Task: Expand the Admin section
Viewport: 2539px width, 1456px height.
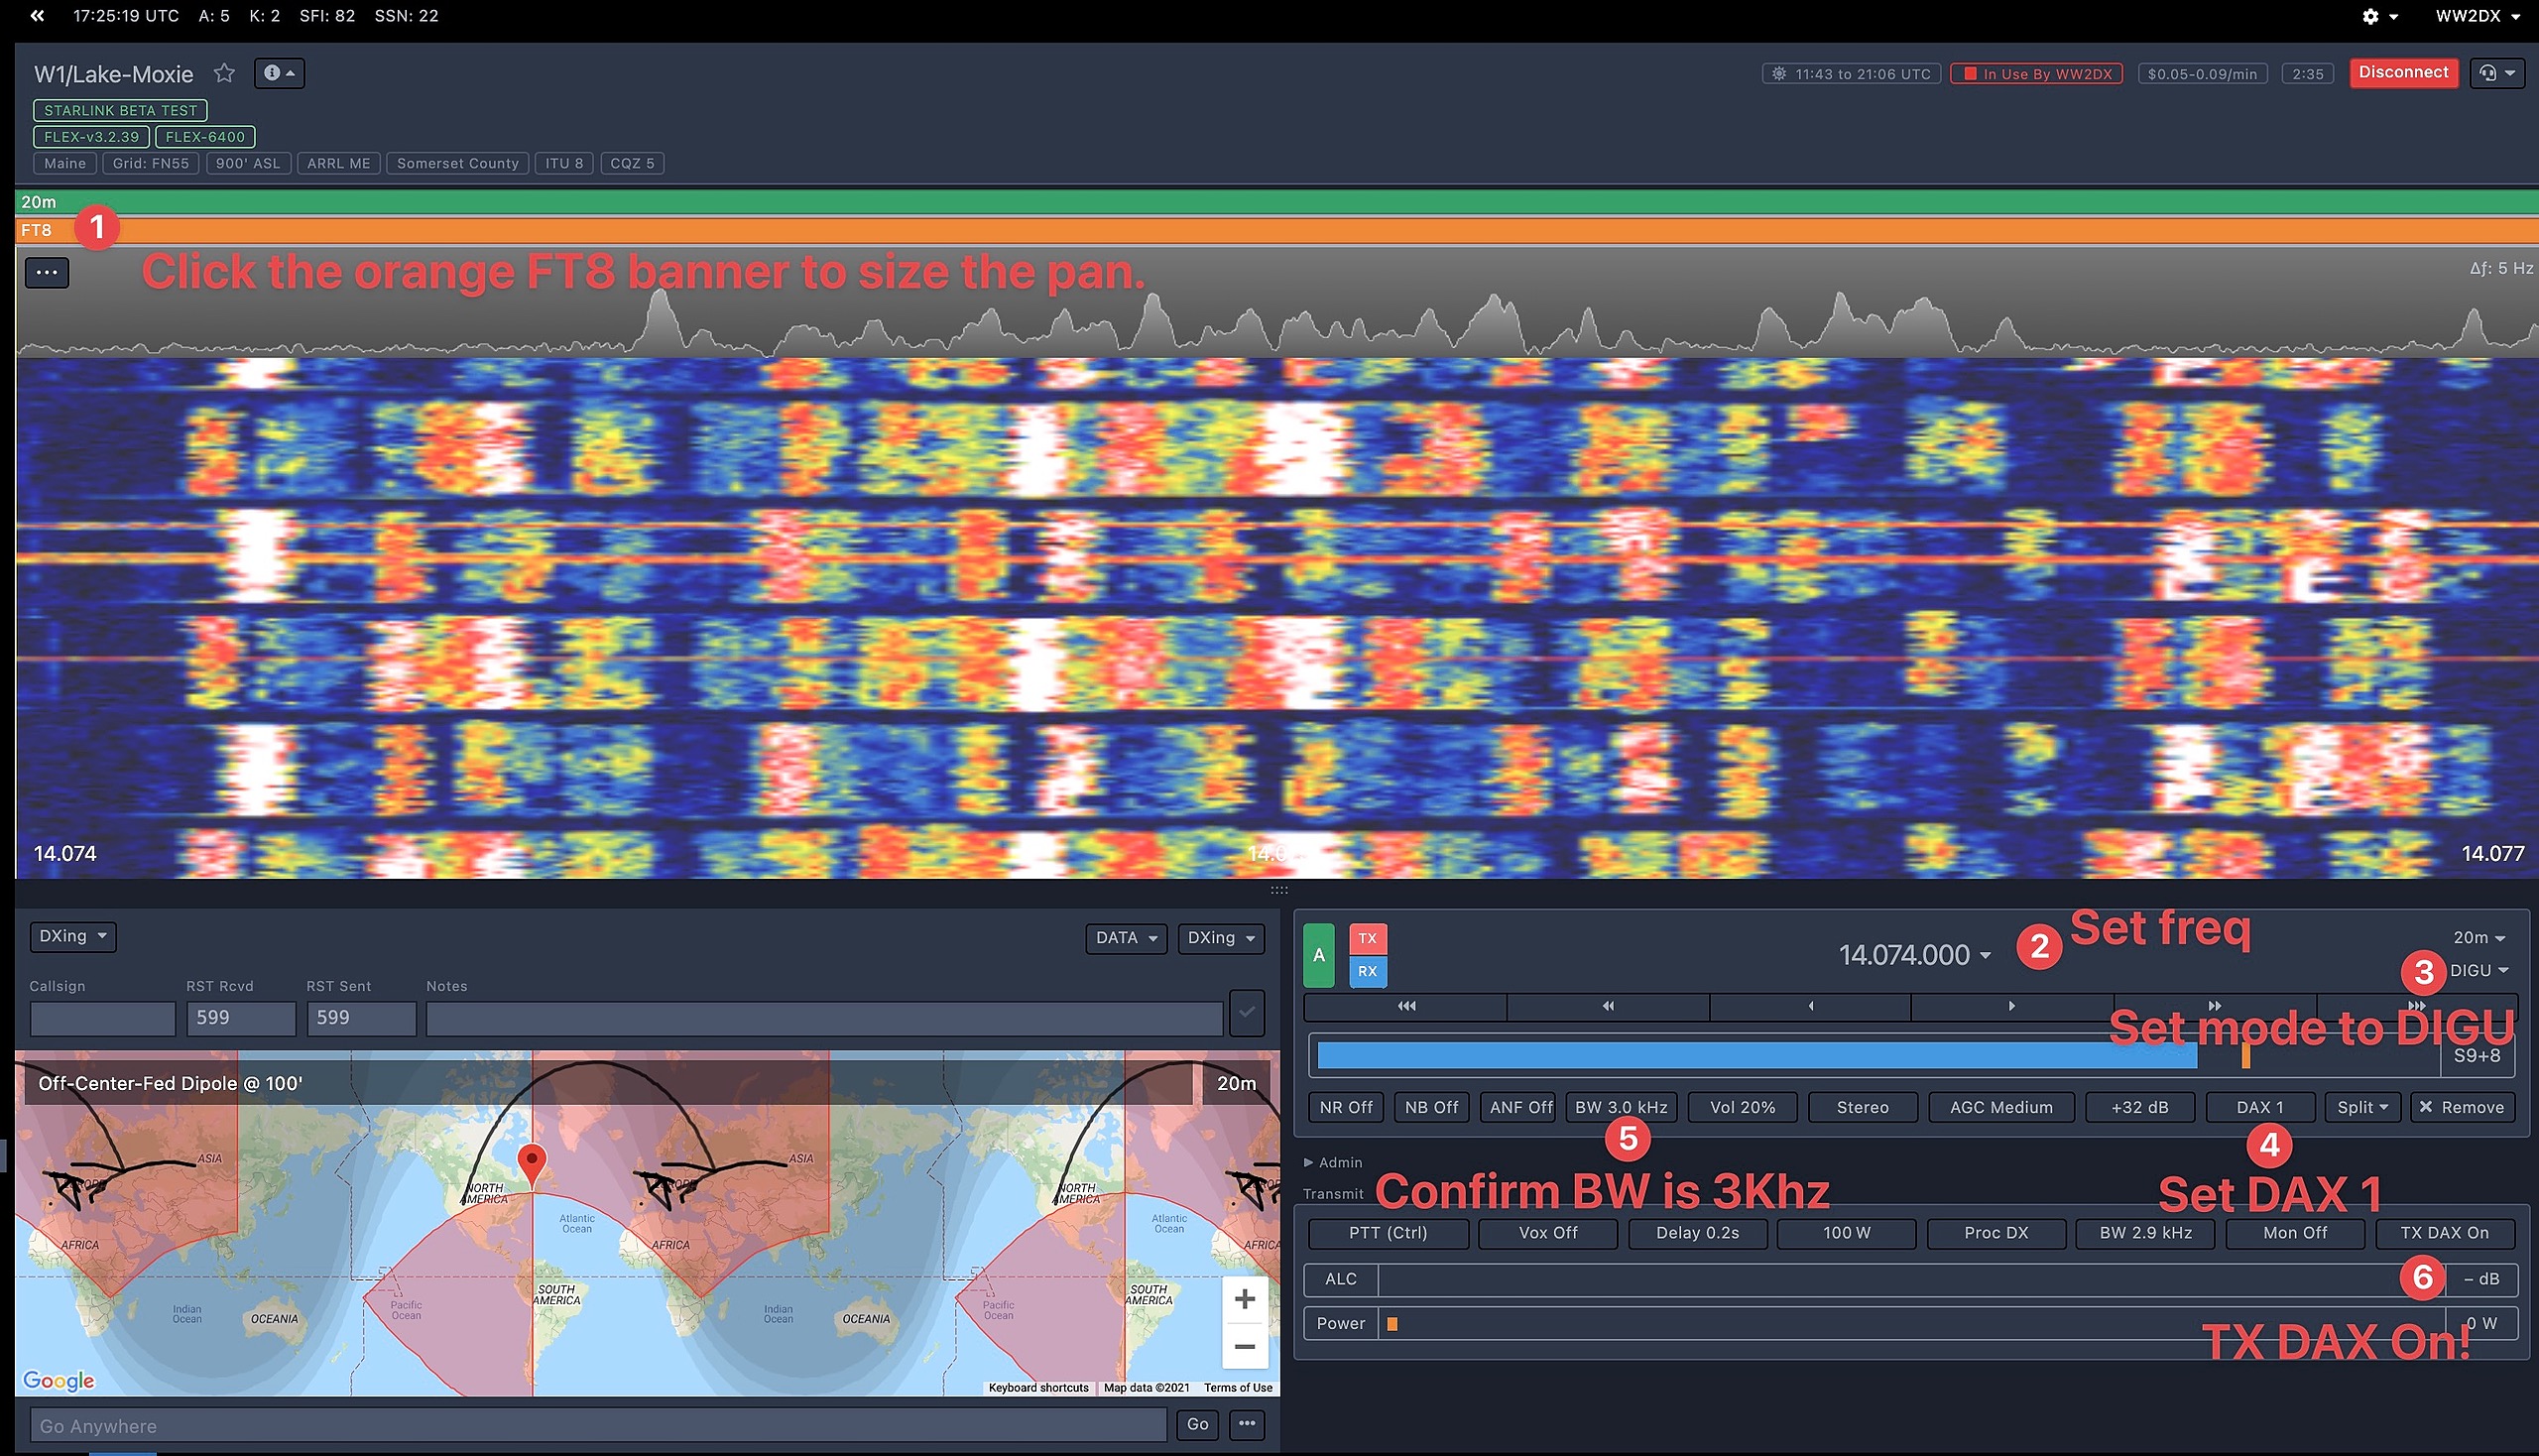Action: coord(1332,1162)
